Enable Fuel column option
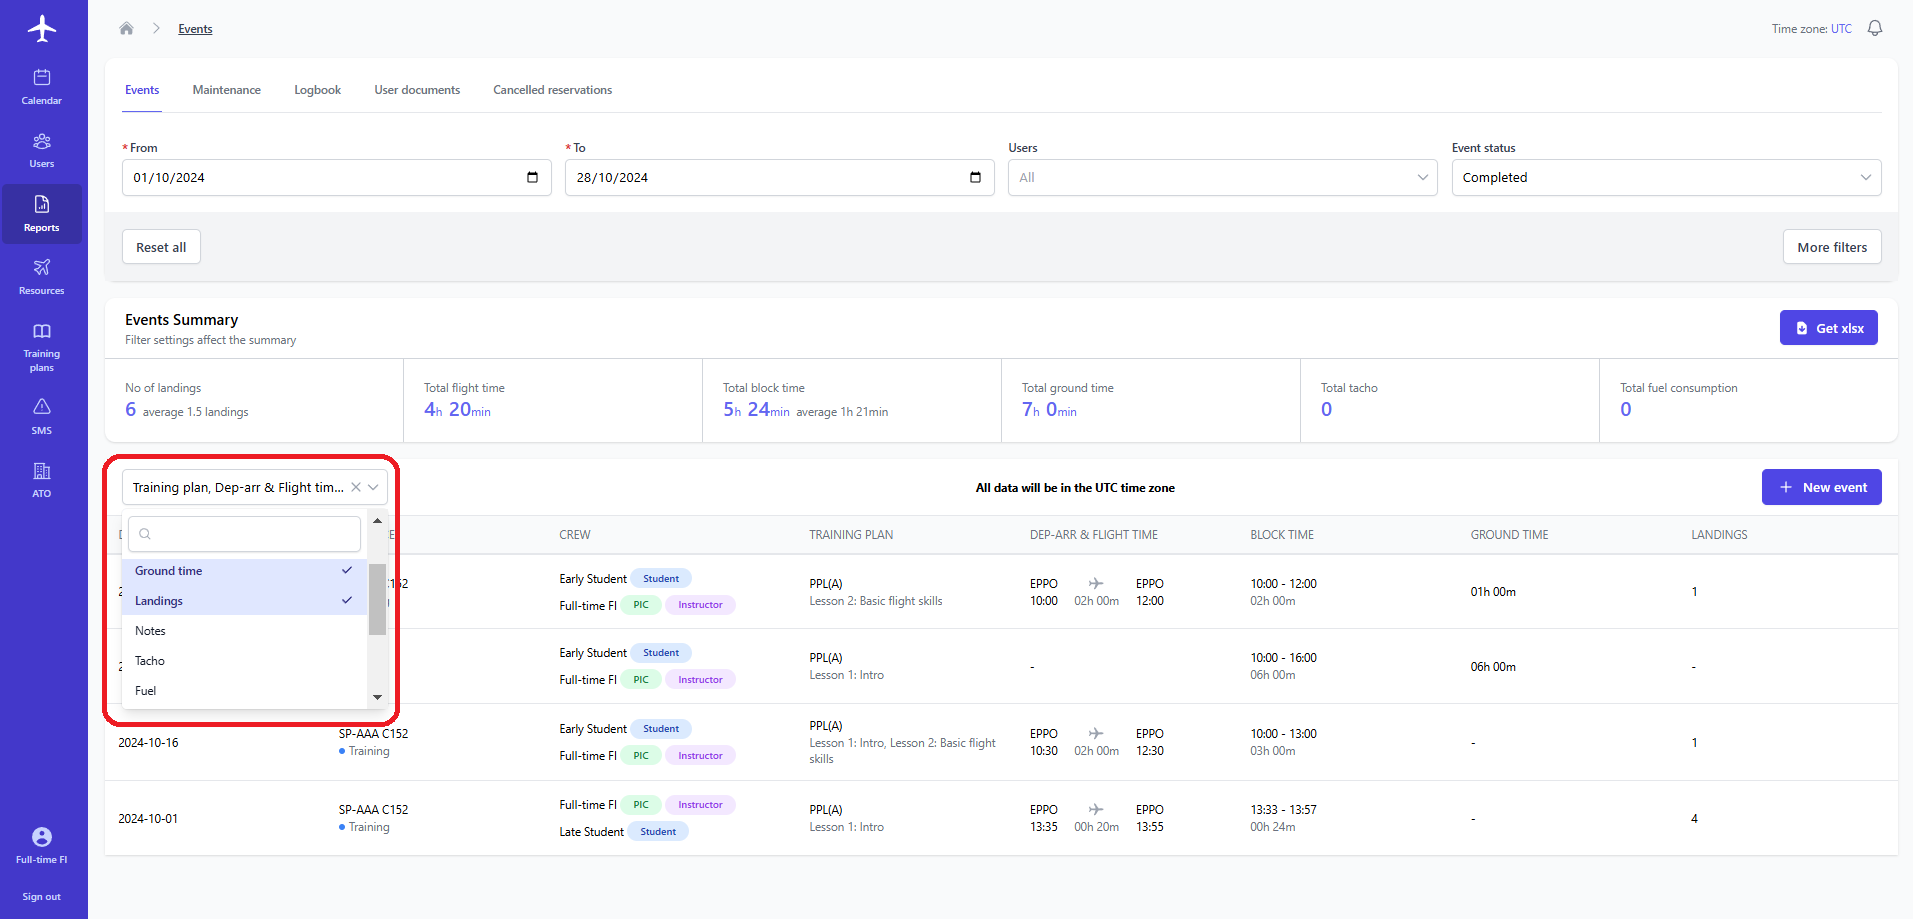 pos(244,691)
